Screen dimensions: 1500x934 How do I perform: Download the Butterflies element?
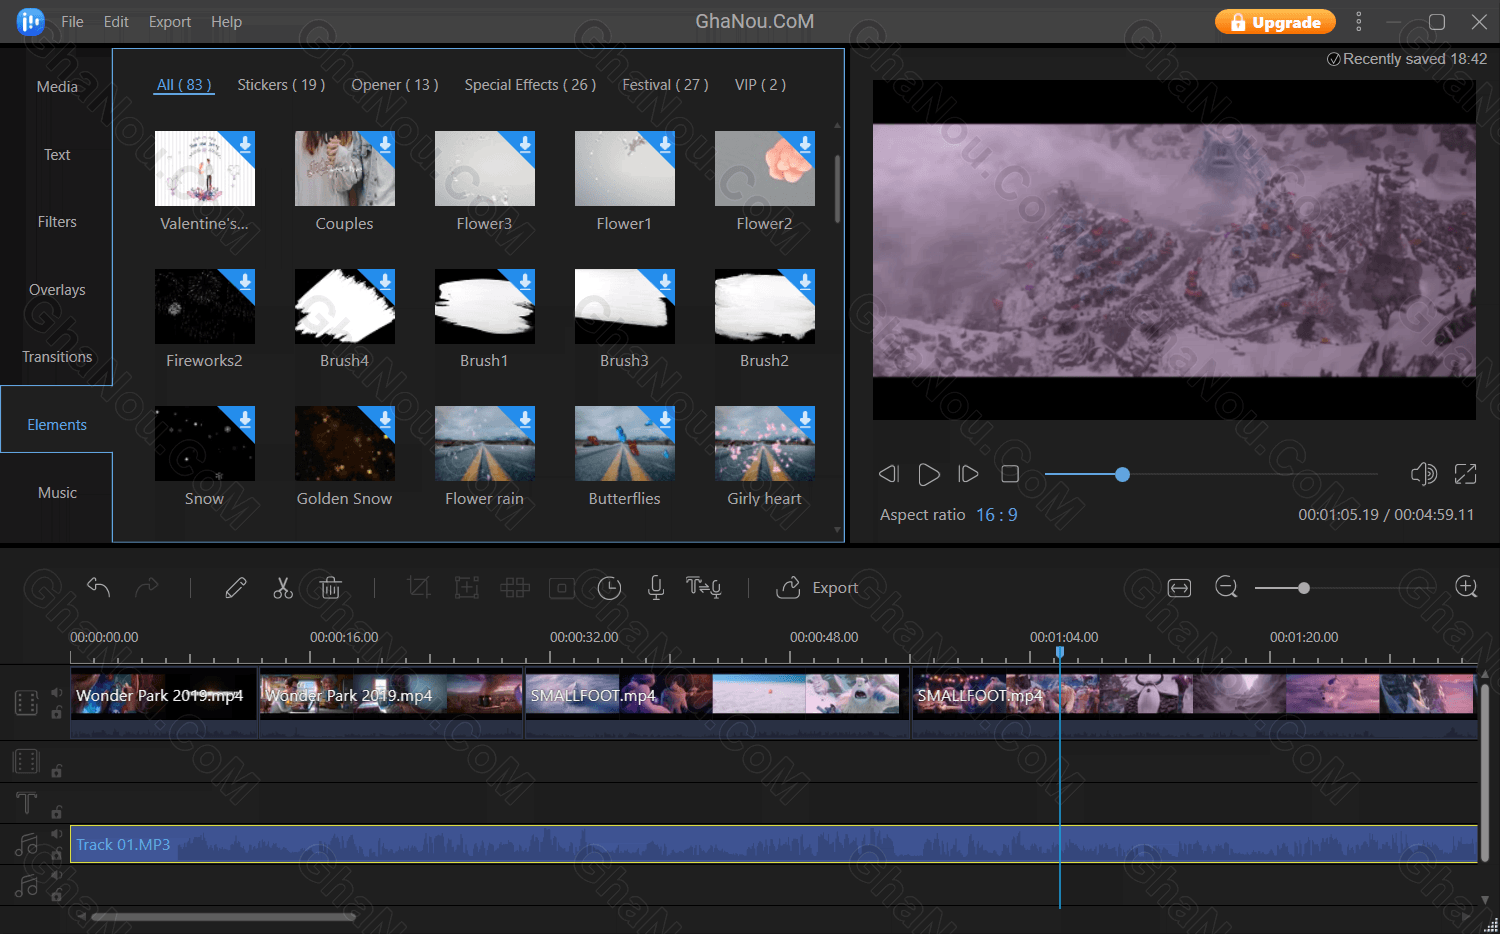[x=664, y=419]
